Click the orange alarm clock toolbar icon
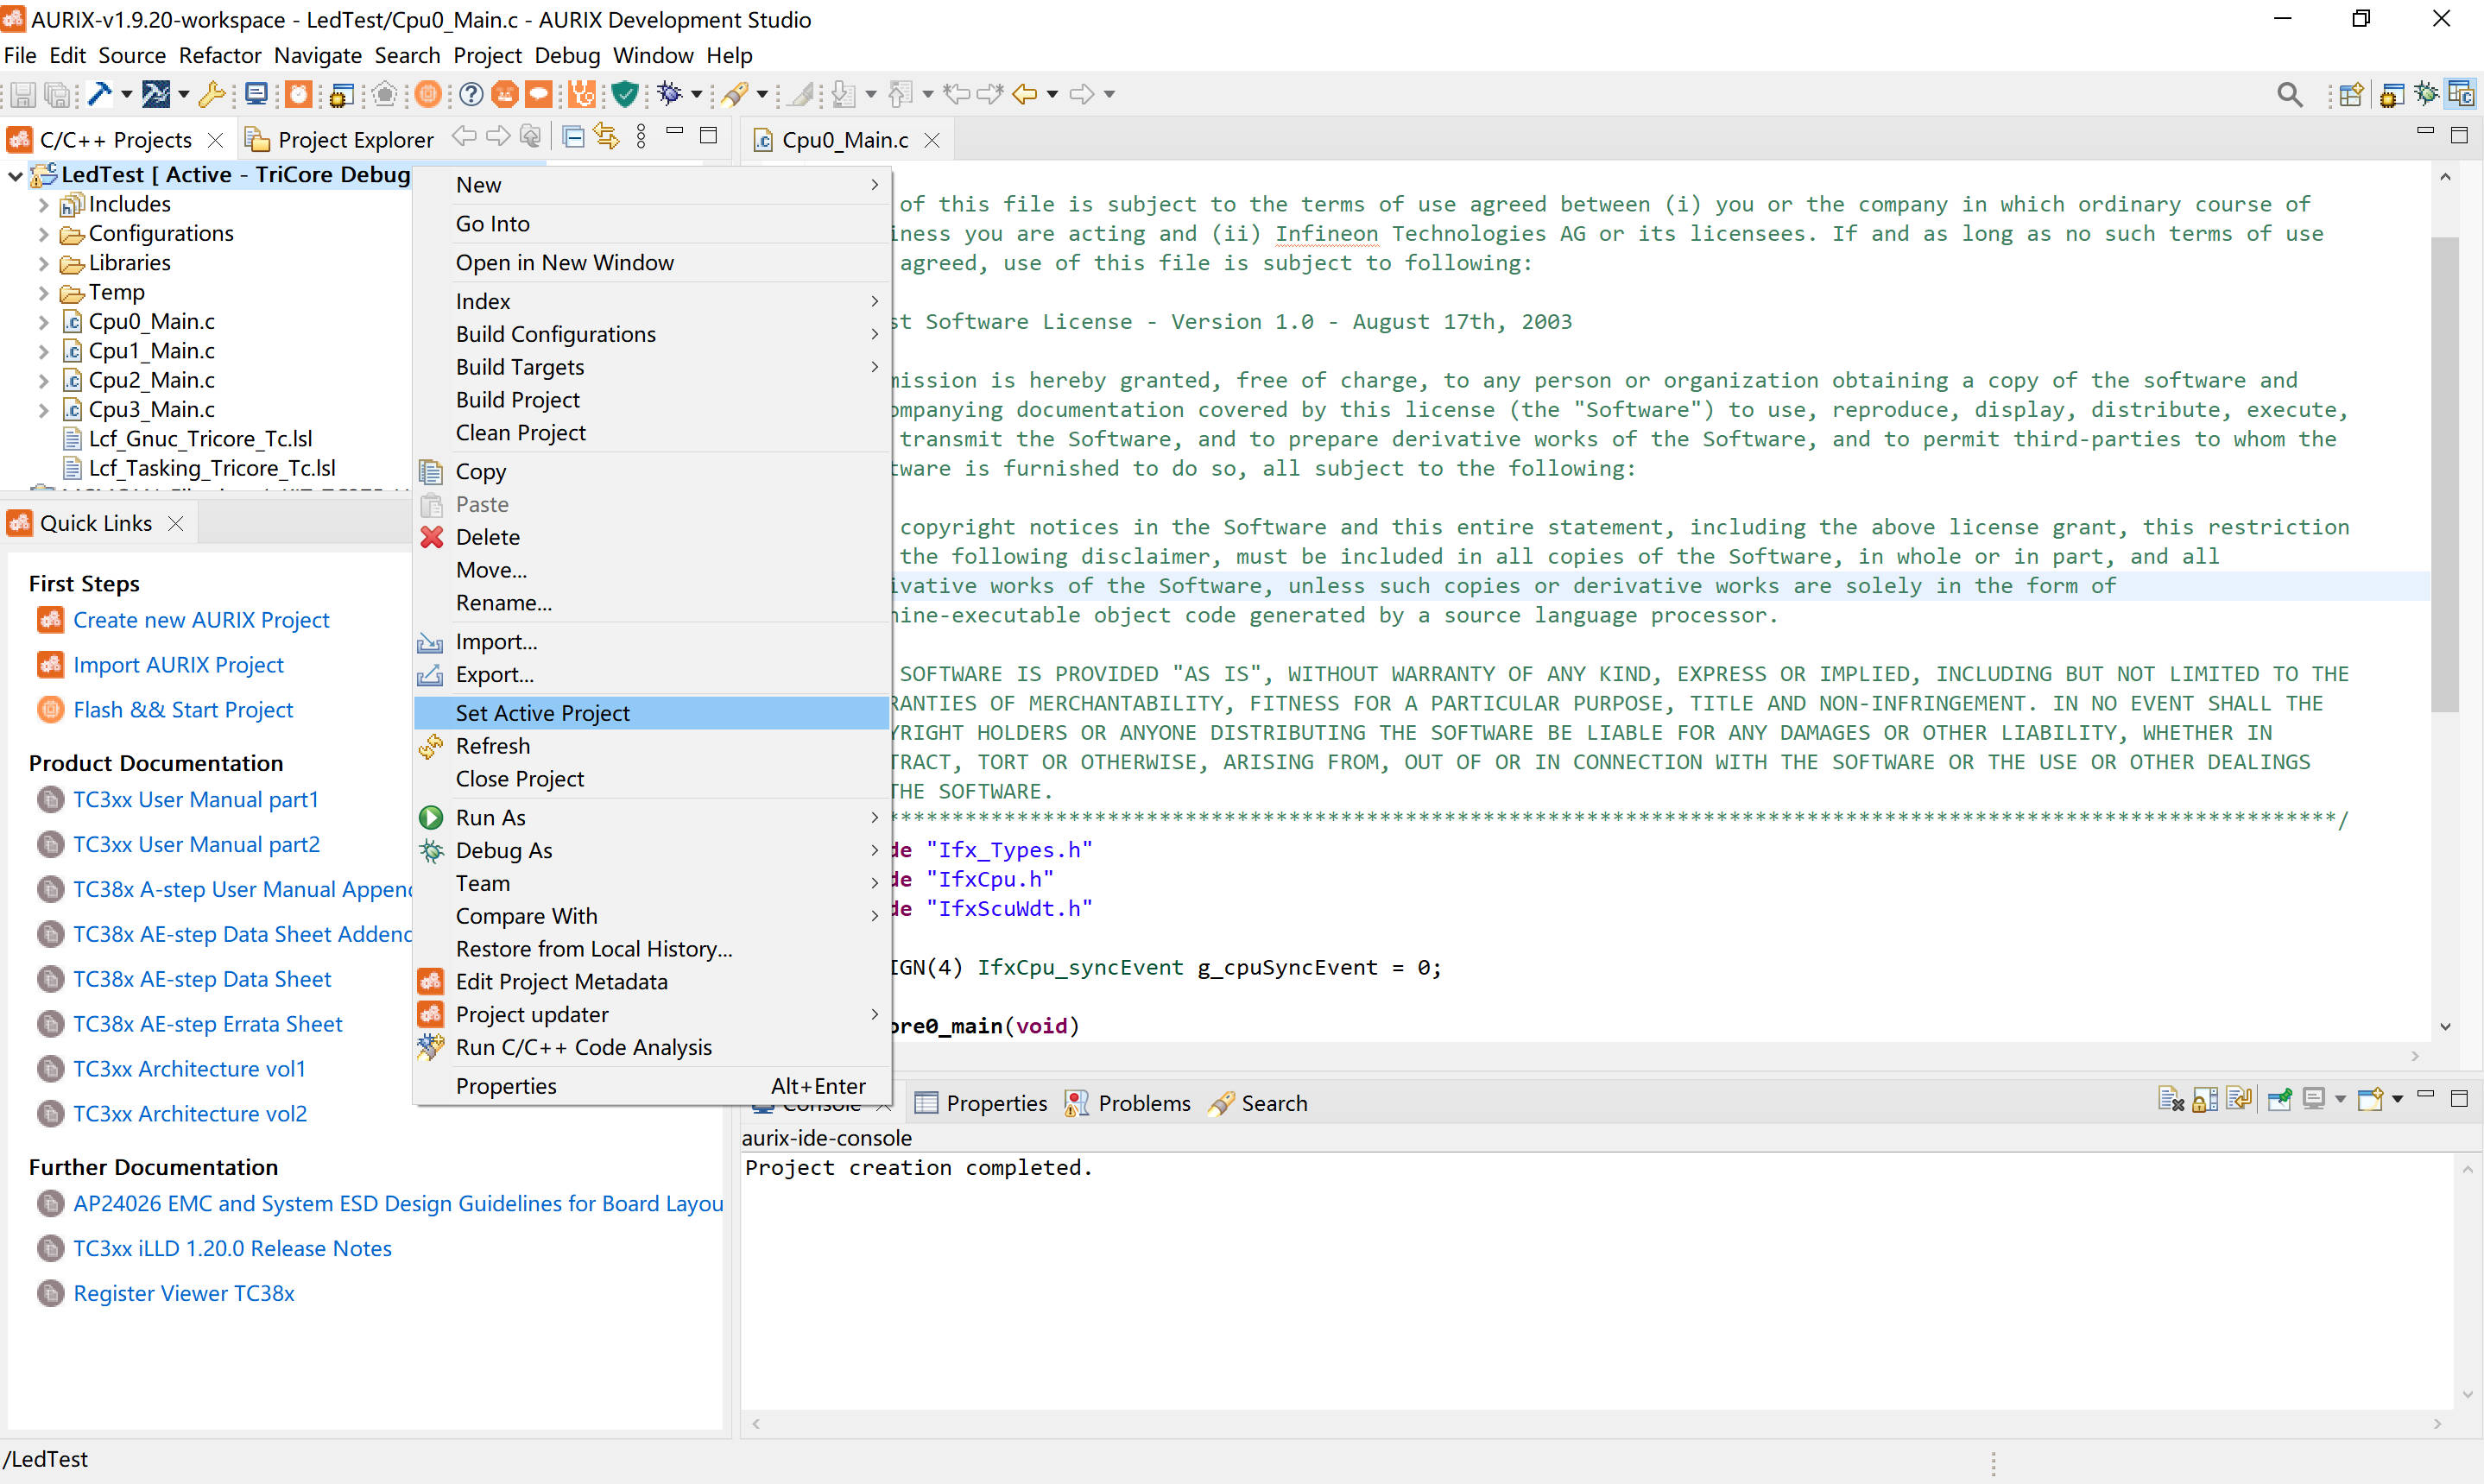This screenshot has width=2484, height=1484. click(x=298, y=94)
